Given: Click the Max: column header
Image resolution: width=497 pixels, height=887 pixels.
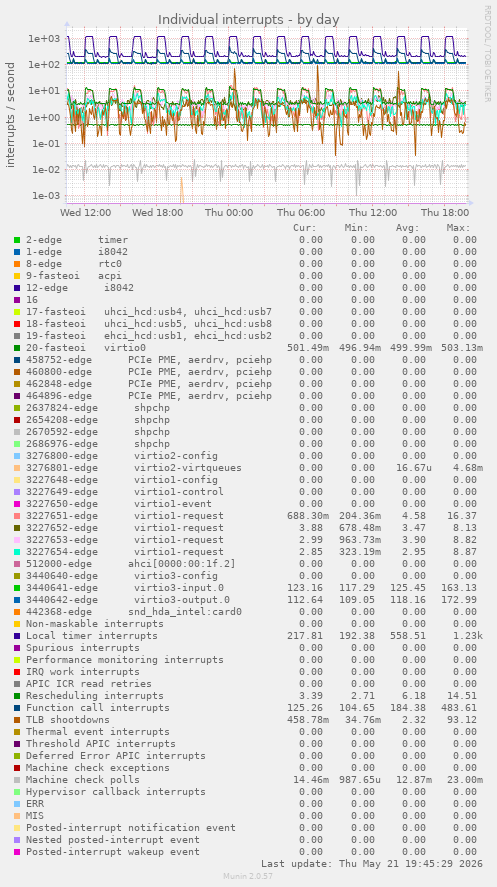Looking at the screenshot, I should pyautogui.click(x=458, y=228).
